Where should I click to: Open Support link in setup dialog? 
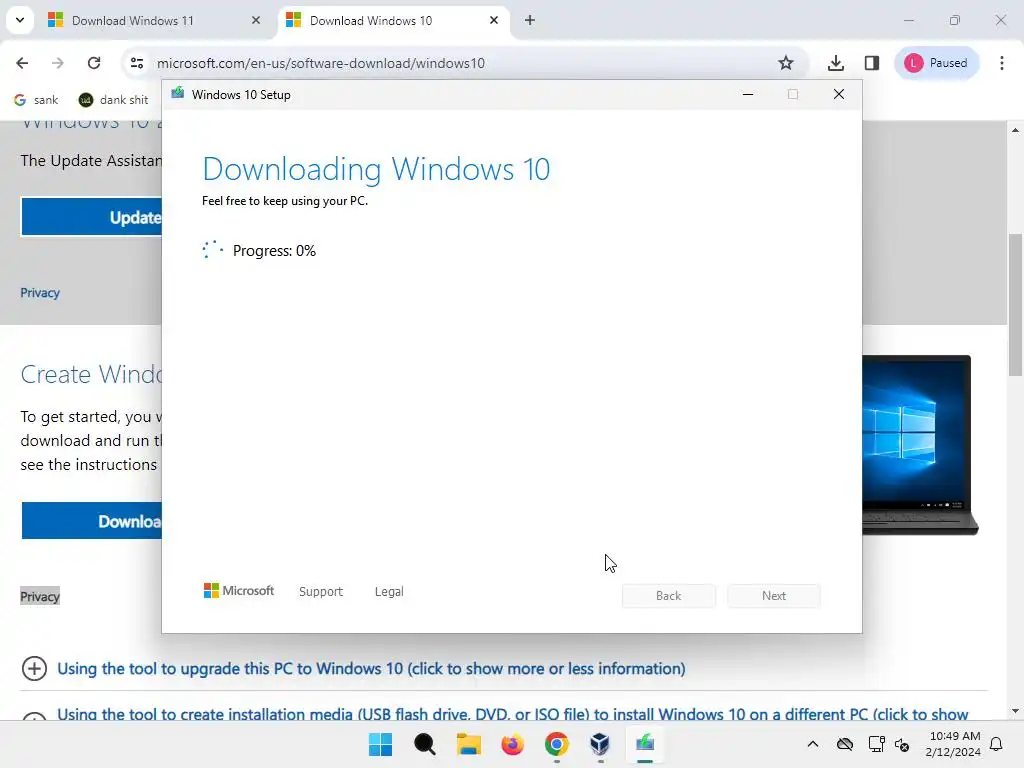(x=321, y=592)
